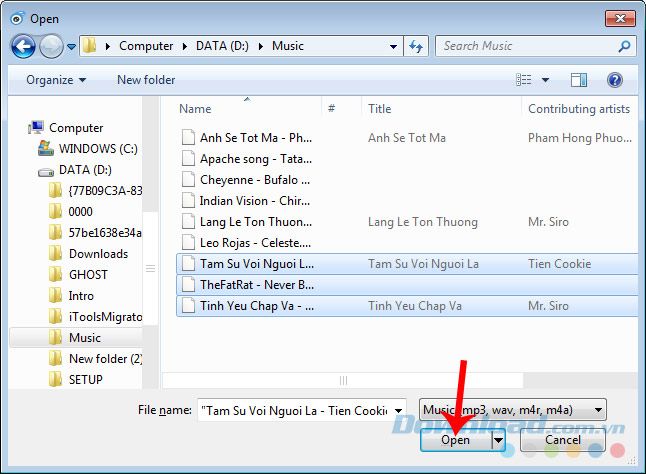Click the Forward navigation arrow
Viewport: 646px width, 474px height.
51,46
